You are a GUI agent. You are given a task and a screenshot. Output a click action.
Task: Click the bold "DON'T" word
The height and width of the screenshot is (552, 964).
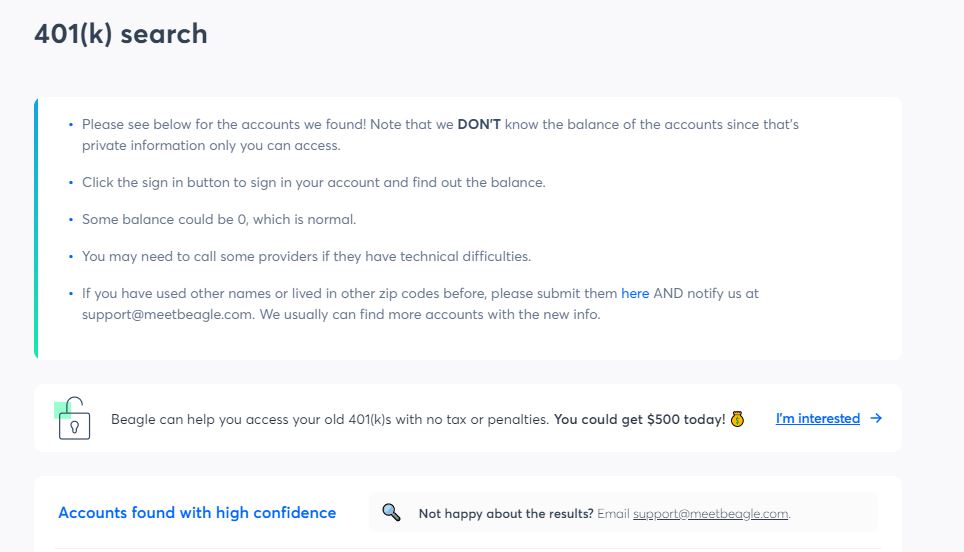tap(479, 125)
